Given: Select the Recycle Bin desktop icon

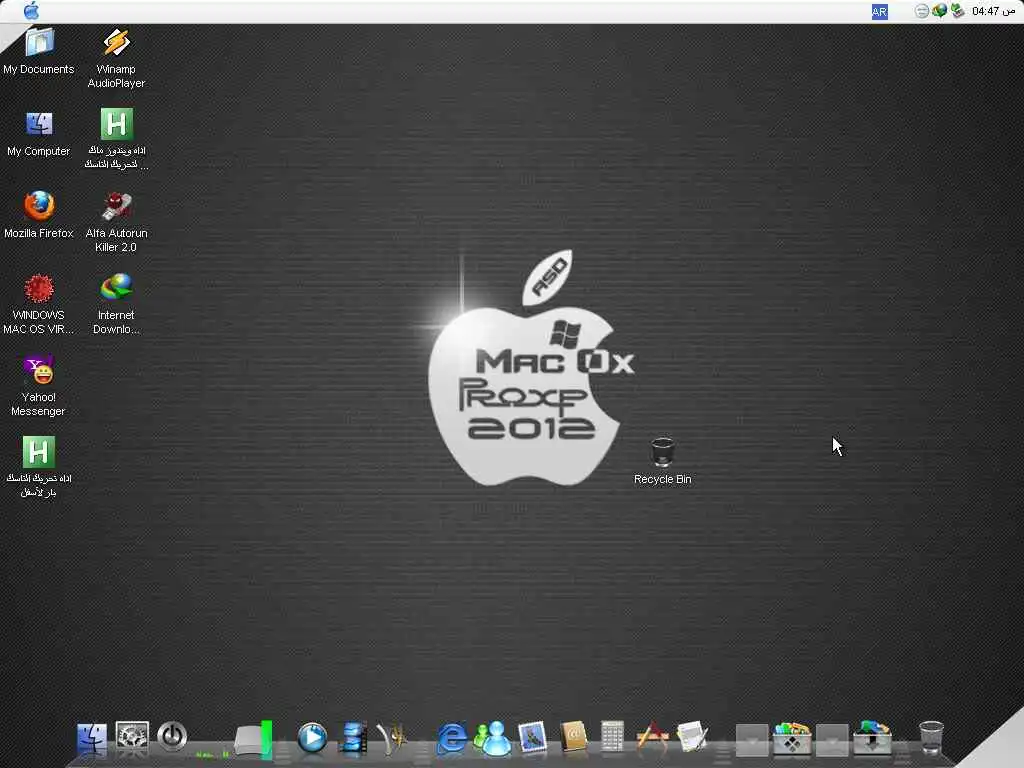Looking at the screenshot, I should tap(662, 452).
